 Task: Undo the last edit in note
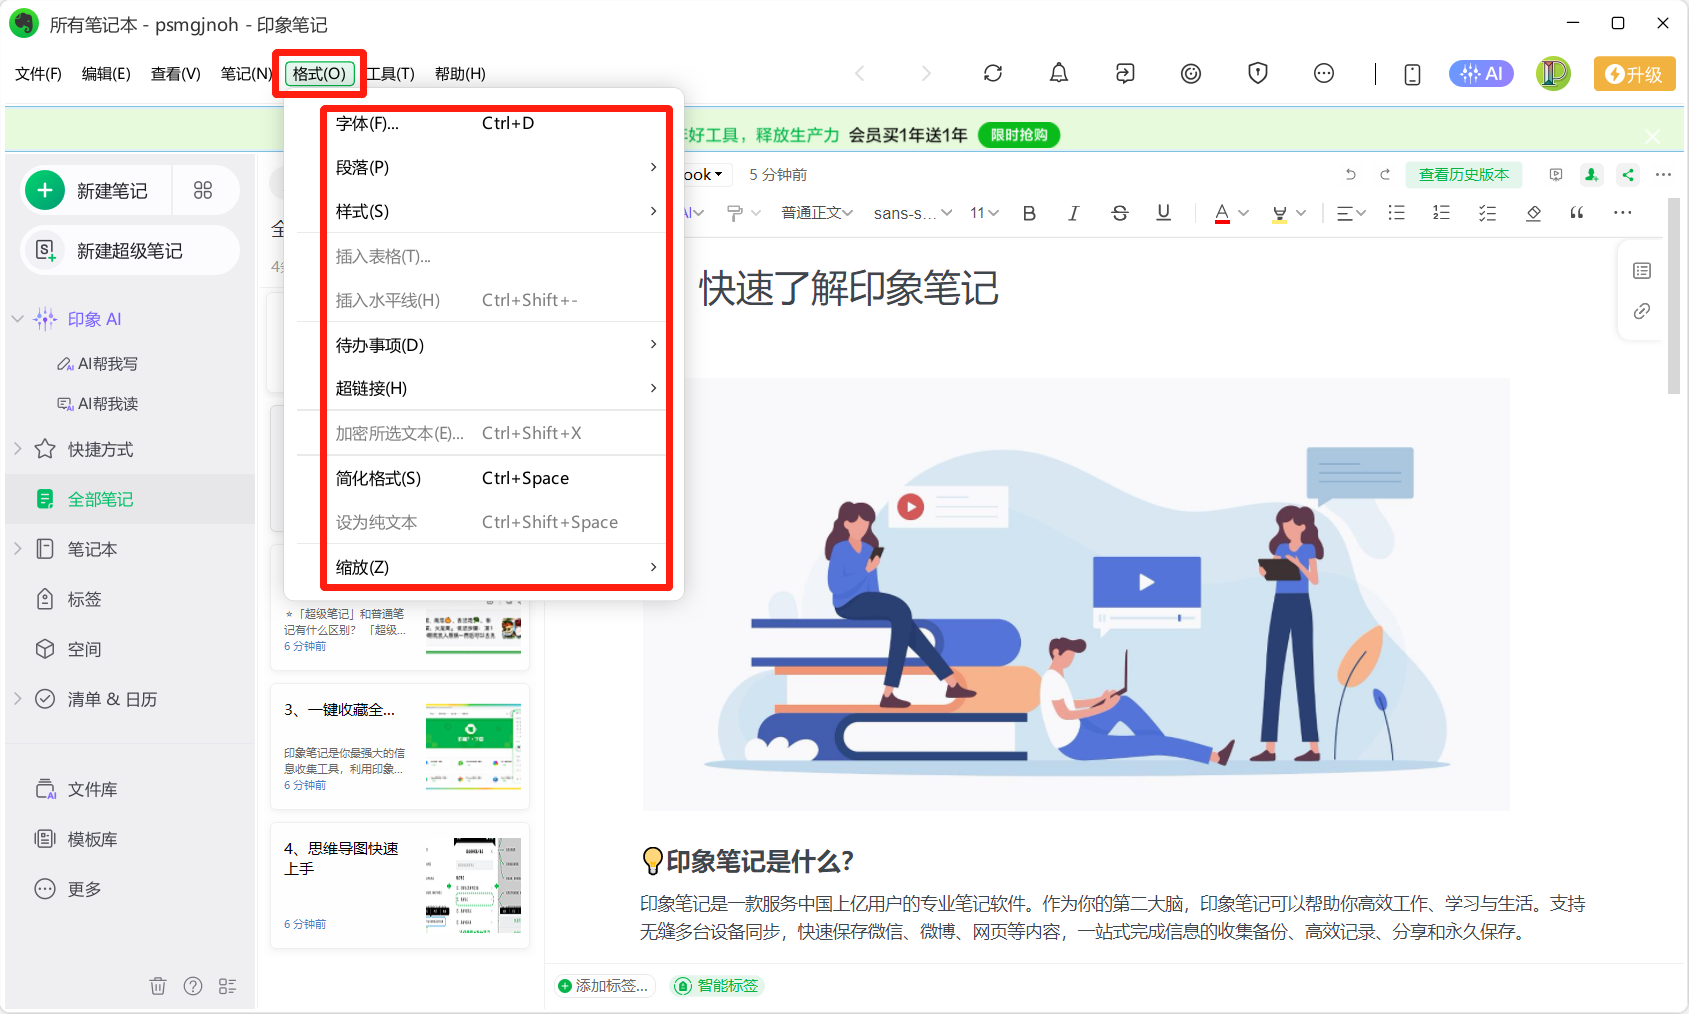tap(1350, 174)
